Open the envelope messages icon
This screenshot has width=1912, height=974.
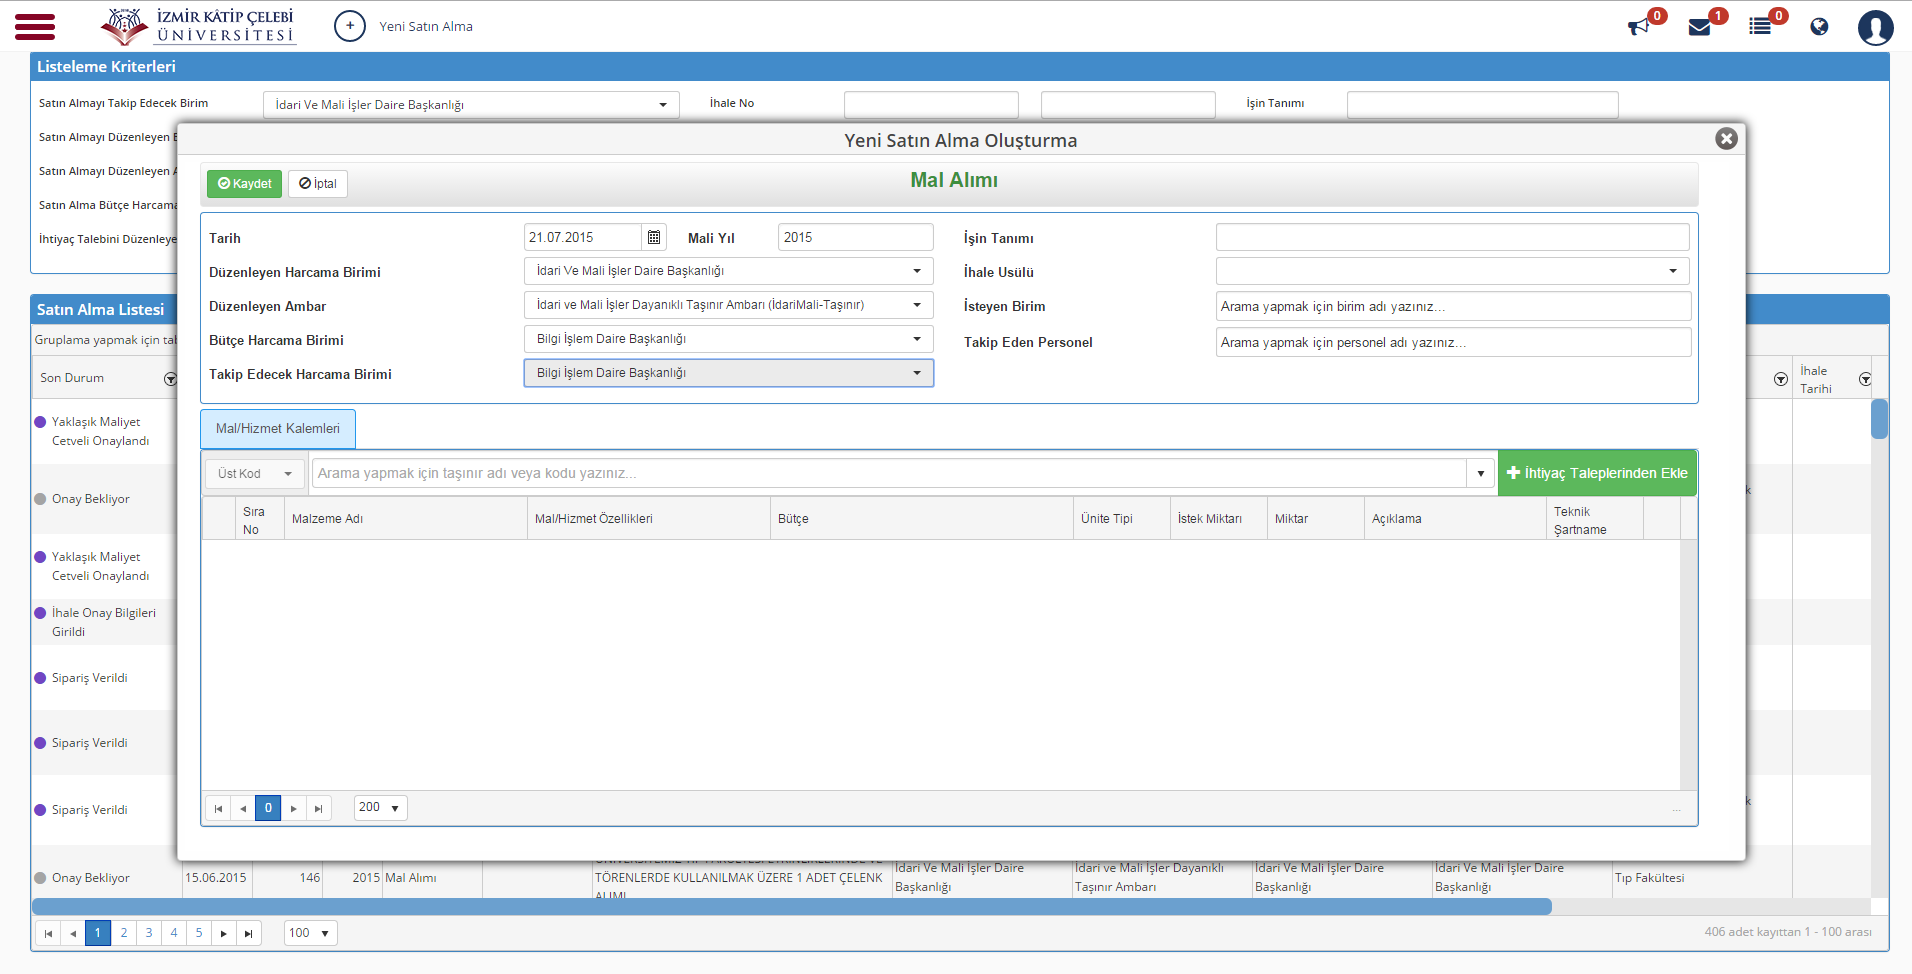tap(1699, 27)
